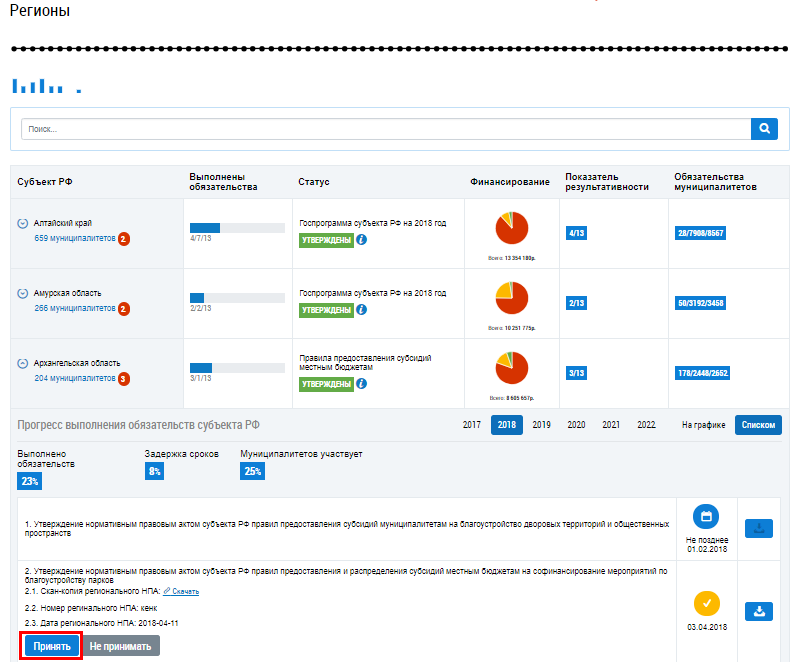
Task: Click info icon in Архангельская область status
Action: click(x=362, y=384)
